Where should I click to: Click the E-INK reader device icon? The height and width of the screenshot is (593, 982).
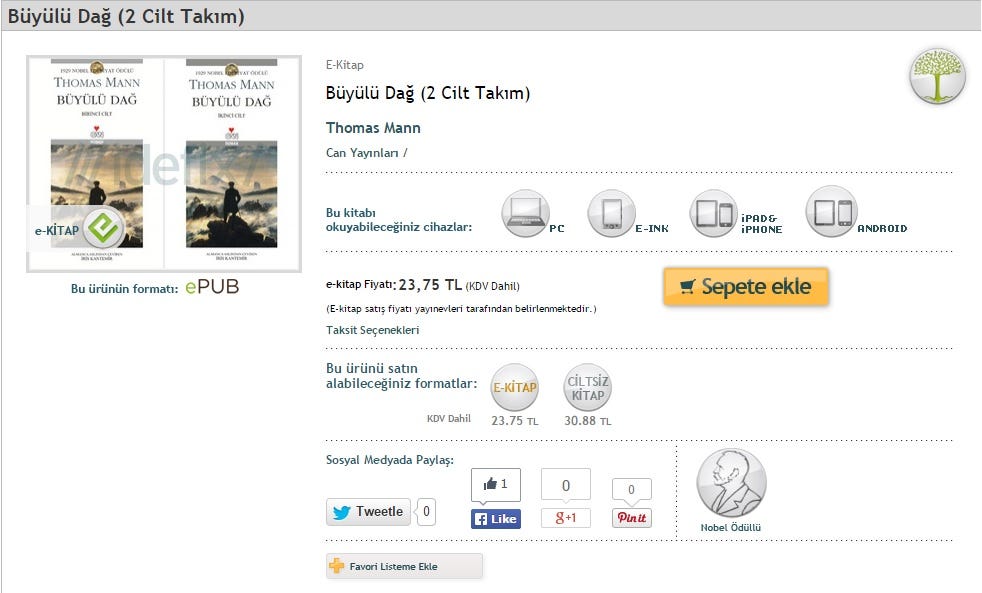[x=611, y=214]
